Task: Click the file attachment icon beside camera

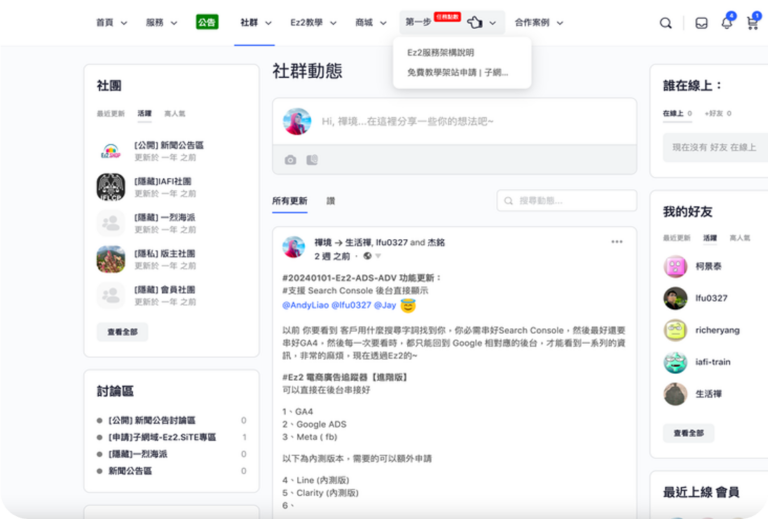Action: pyautogui.click(x=312, y=160)
